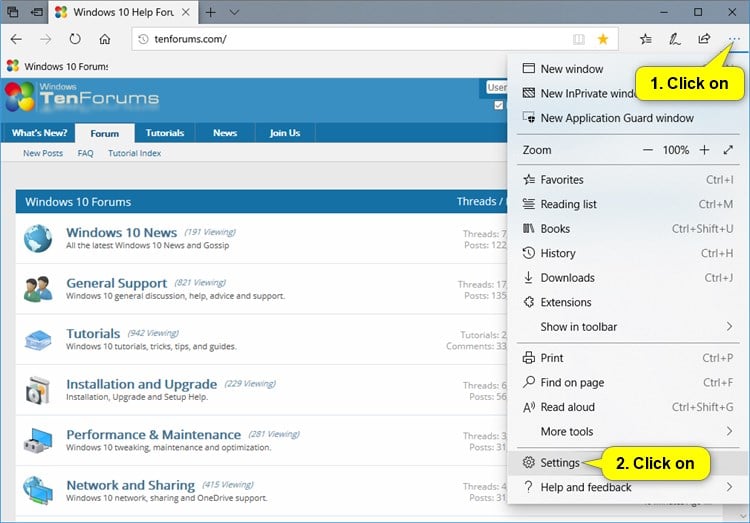The image size is (750, 523).
Task: Select New Application Guard window
Action: pyautogui.click(x=628, y=118)
